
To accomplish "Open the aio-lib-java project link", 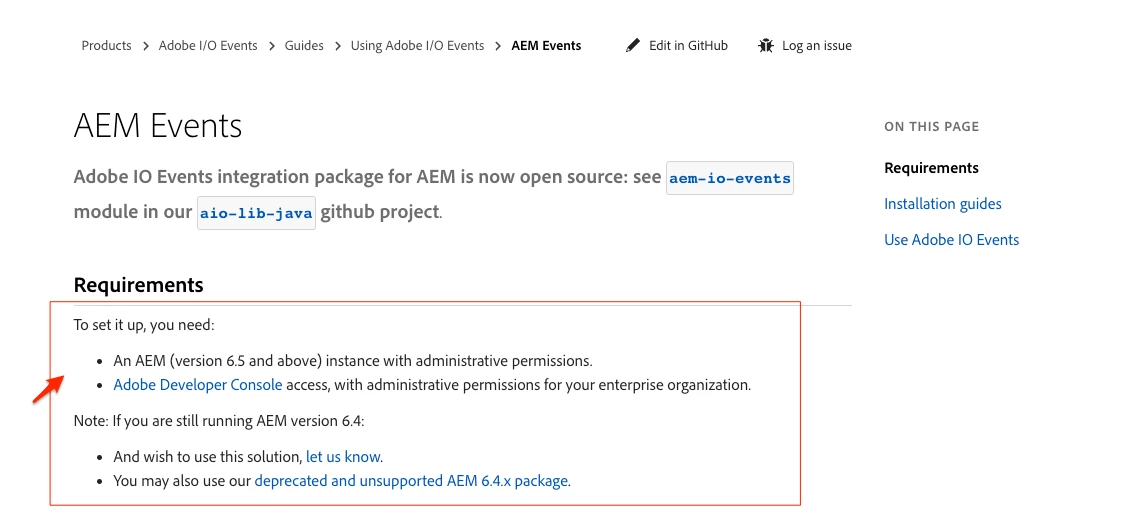I will click(257, 214).
